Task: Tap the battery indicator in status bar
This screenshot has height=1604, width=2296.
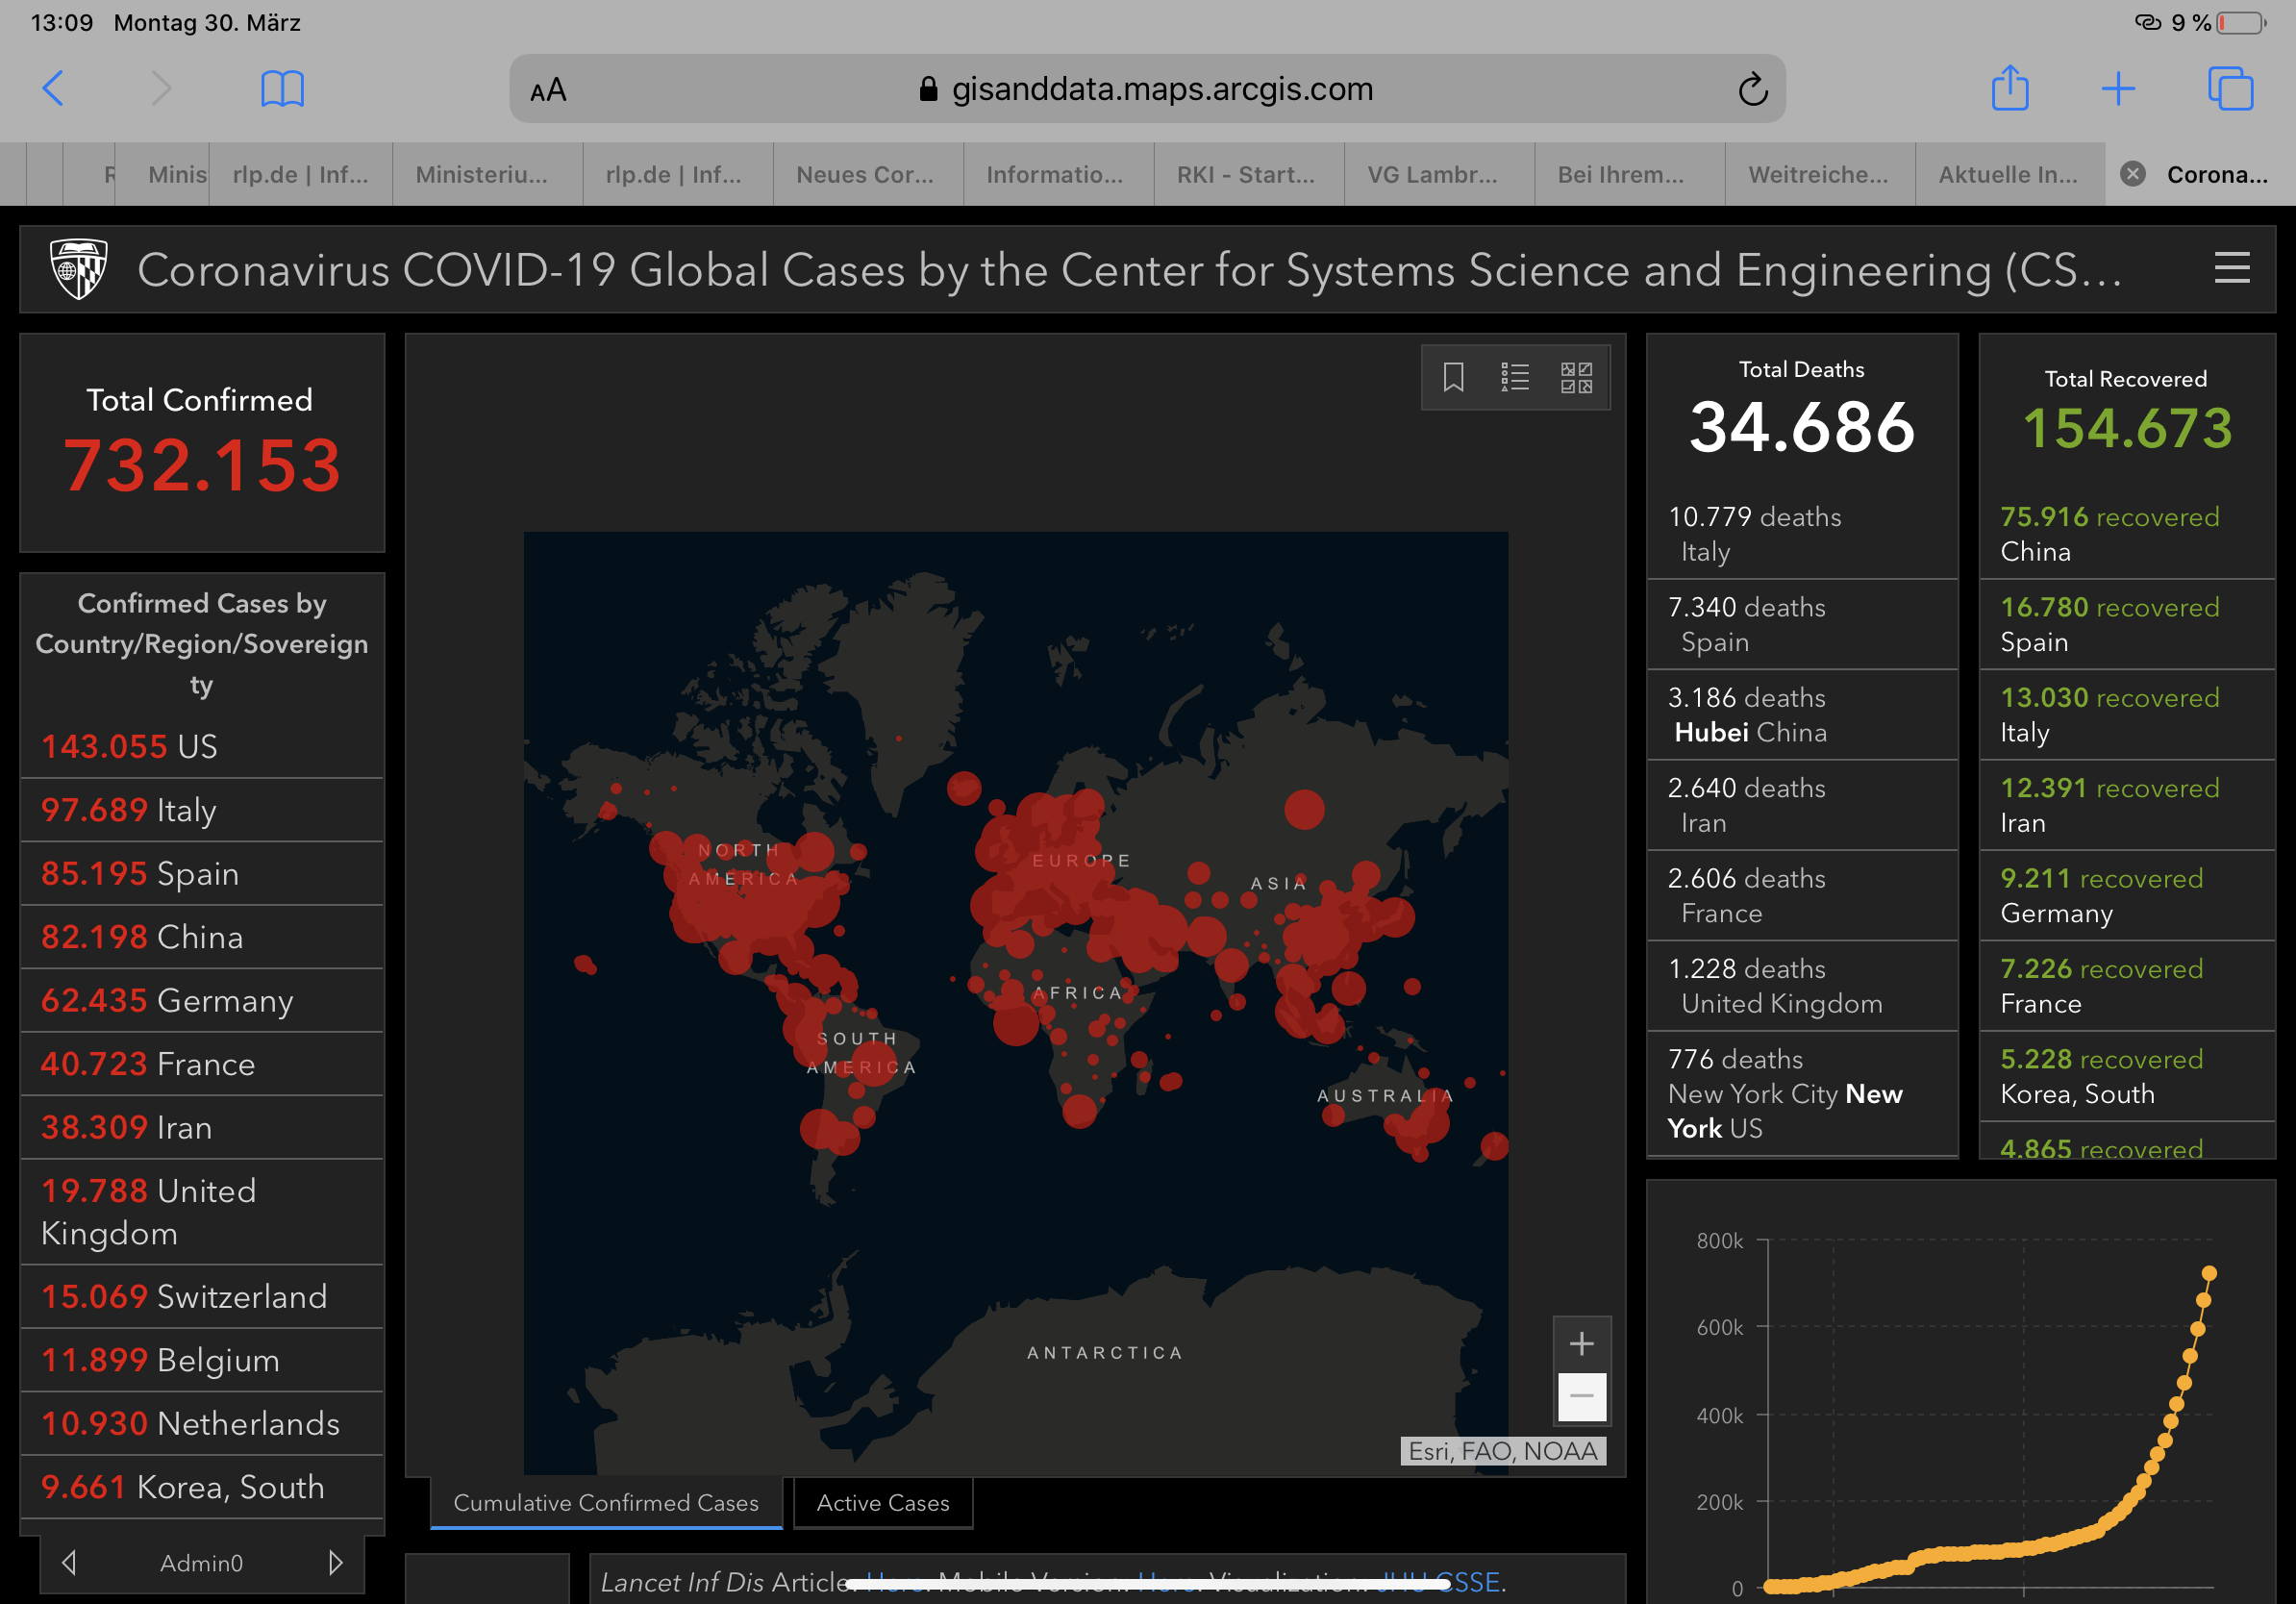Action: tap(2241, 23)
